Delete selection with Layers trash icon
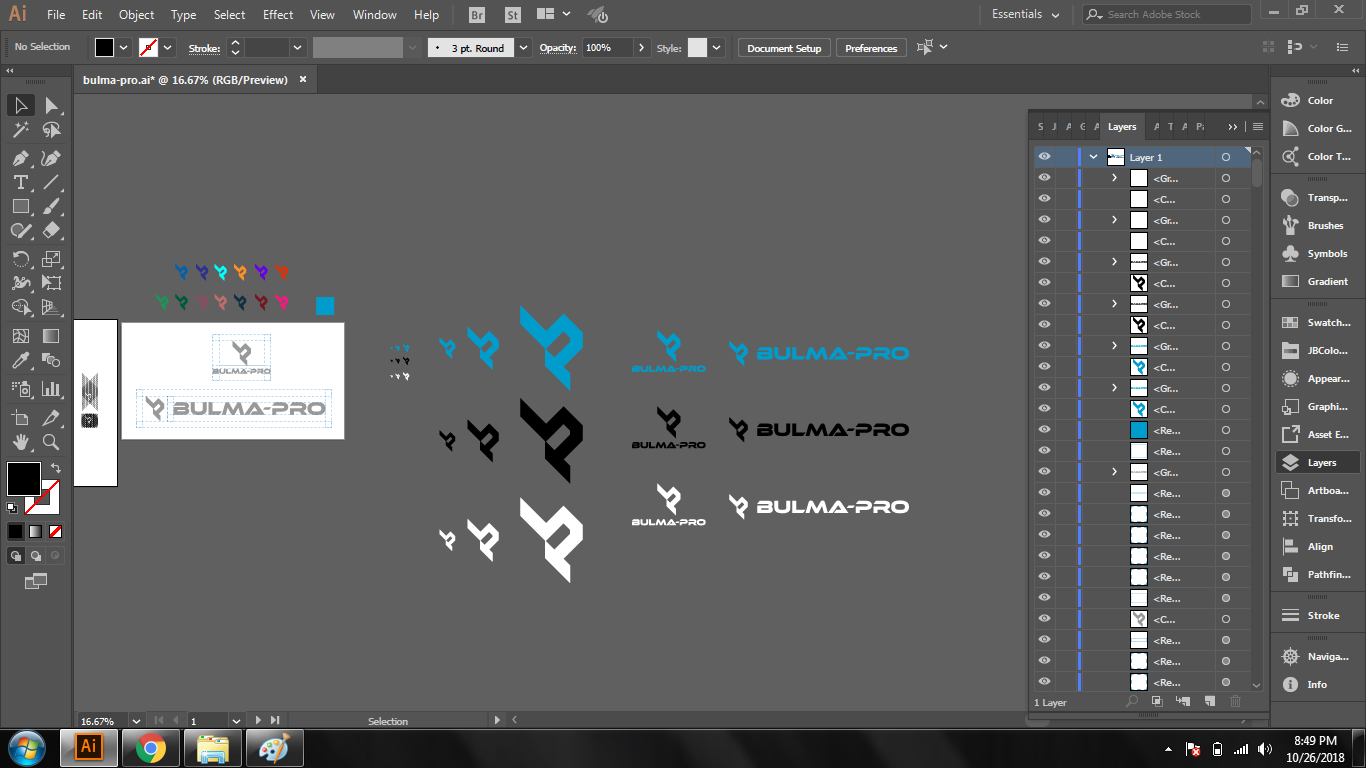 click(1235, 702)
